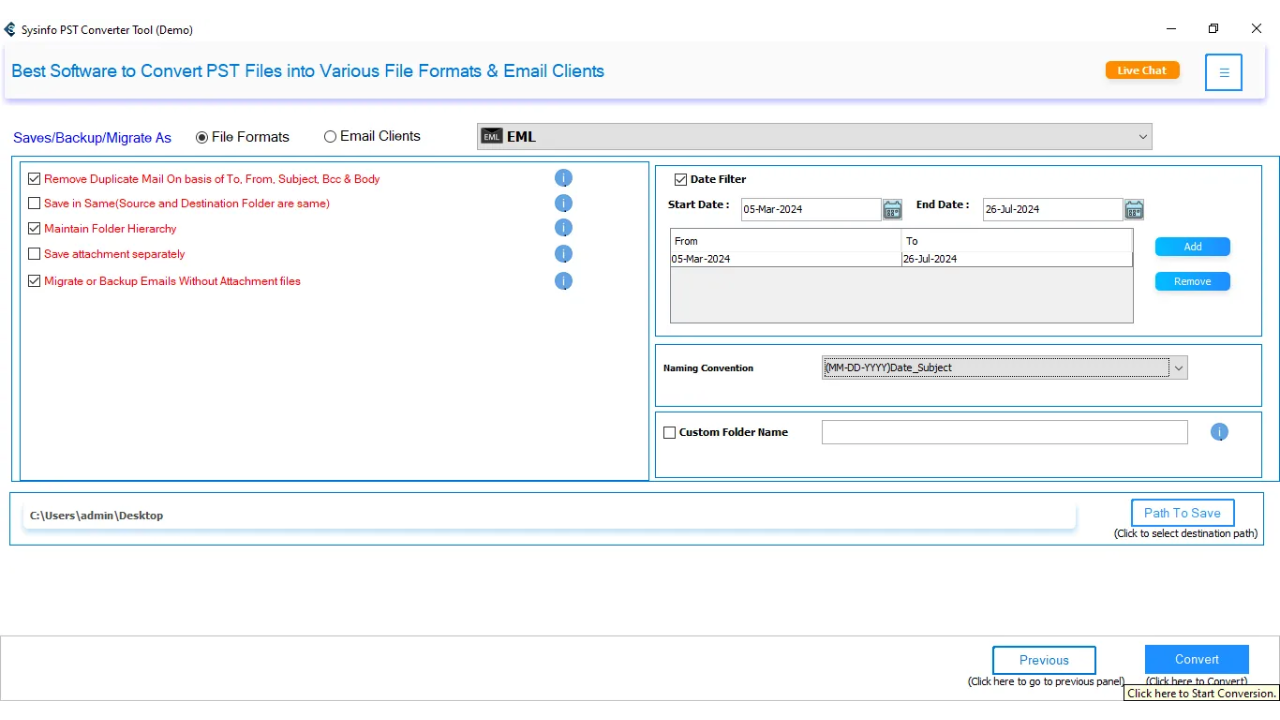The image size is (1280, 720).
Task: Go back with the Previous button
Action: point(1044,660)
